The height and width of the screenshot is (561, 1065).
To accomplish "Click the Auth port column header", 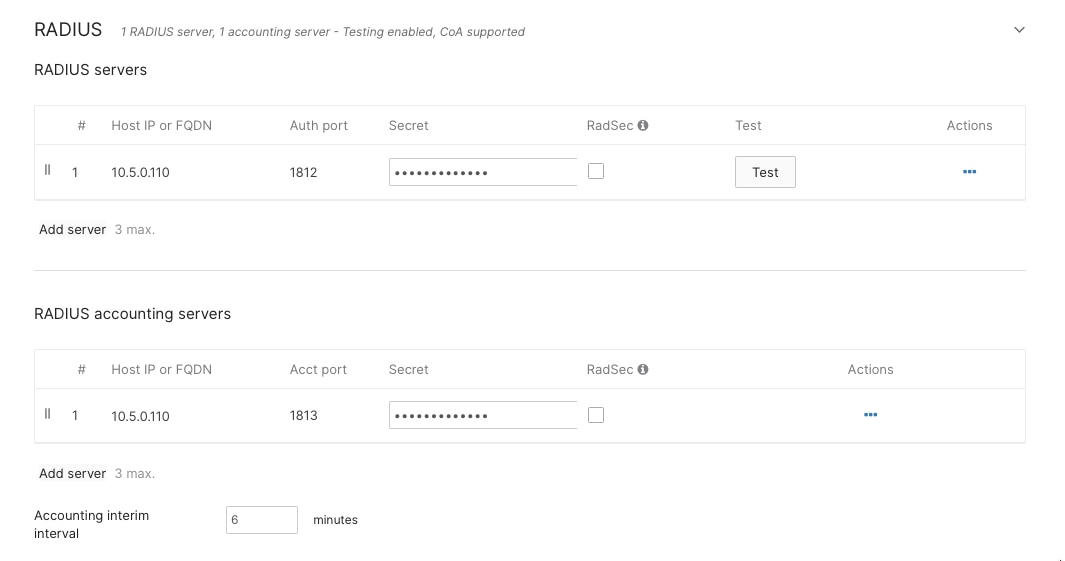I will click(319, 126).
